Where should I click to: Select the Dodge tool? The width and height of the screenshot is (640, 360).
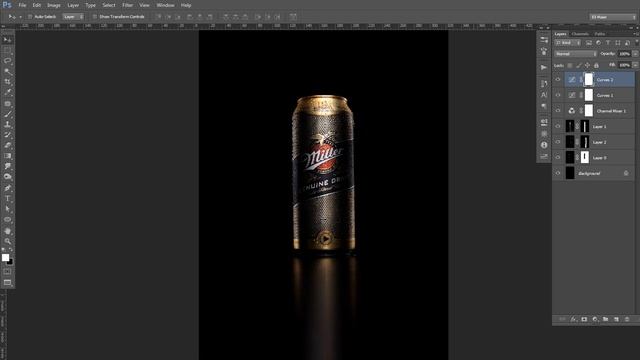tap(7, 177)
